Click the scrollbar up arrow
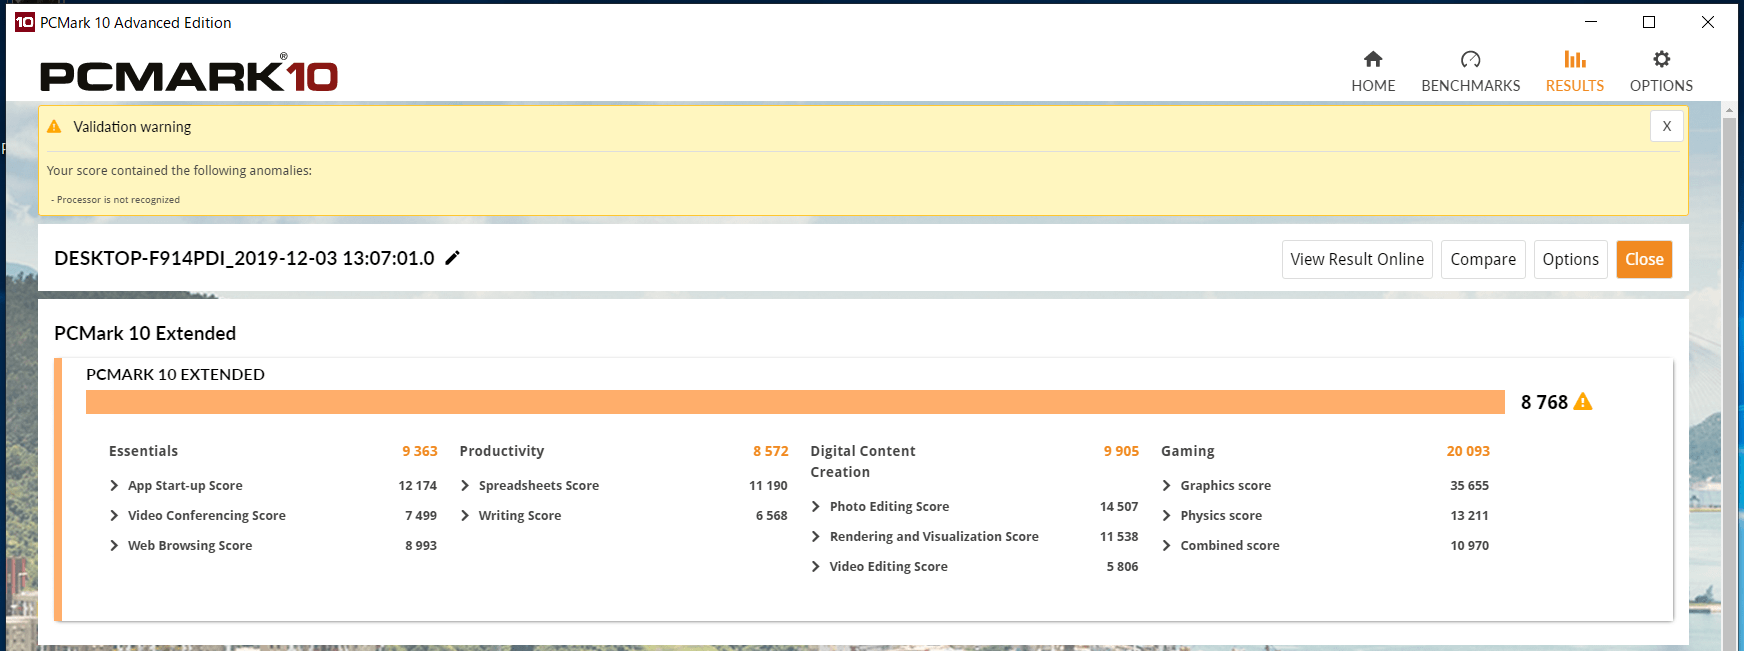This screenshot has width=1744, height=651. pyautogui.click(x=1729, y=109)
